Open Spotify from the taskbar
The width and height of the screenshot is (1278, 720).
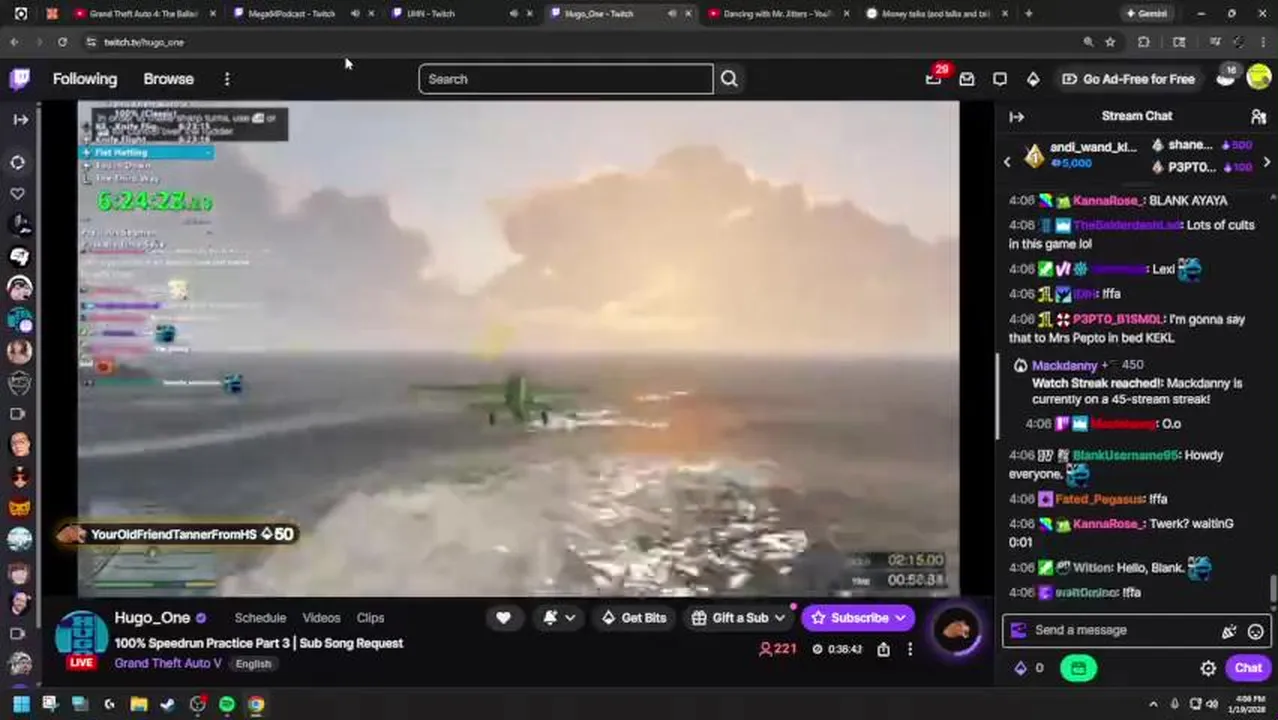227,704
